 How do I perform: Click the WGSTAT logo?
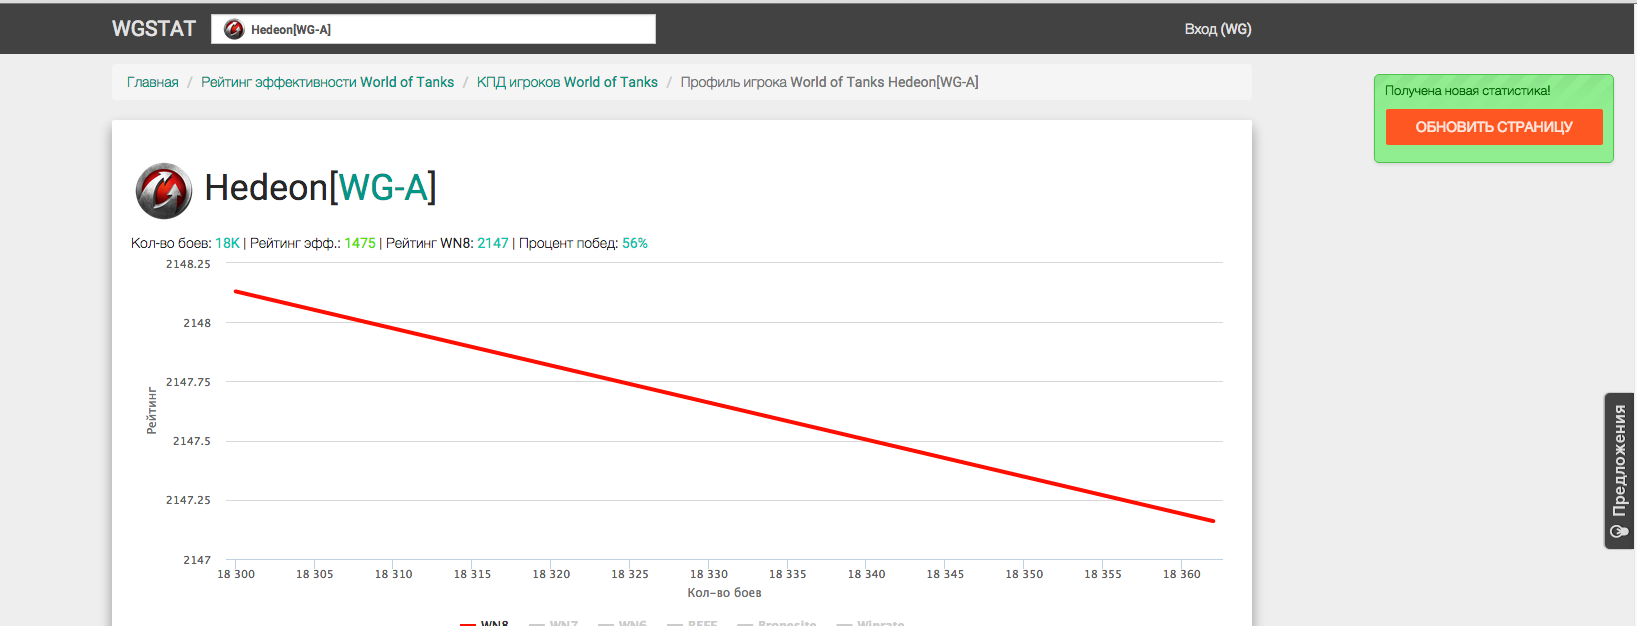(x=154, y=29)
